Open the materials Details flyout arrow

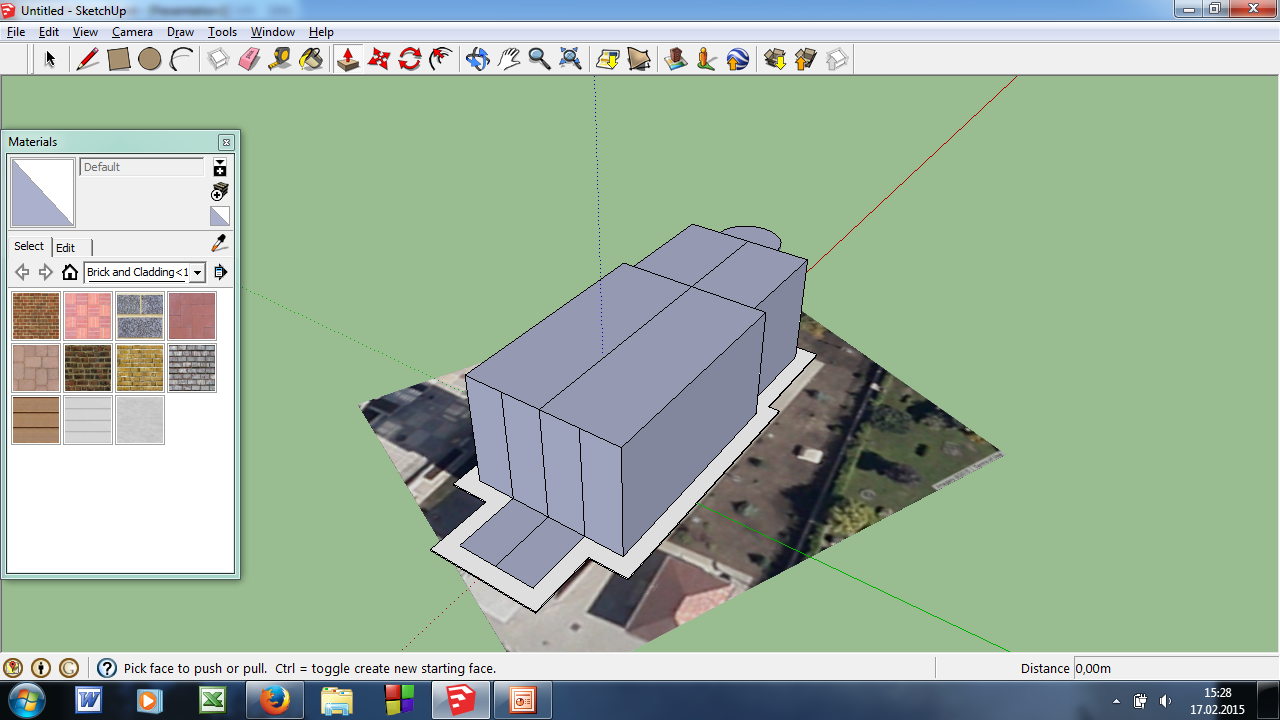[220, 272]
